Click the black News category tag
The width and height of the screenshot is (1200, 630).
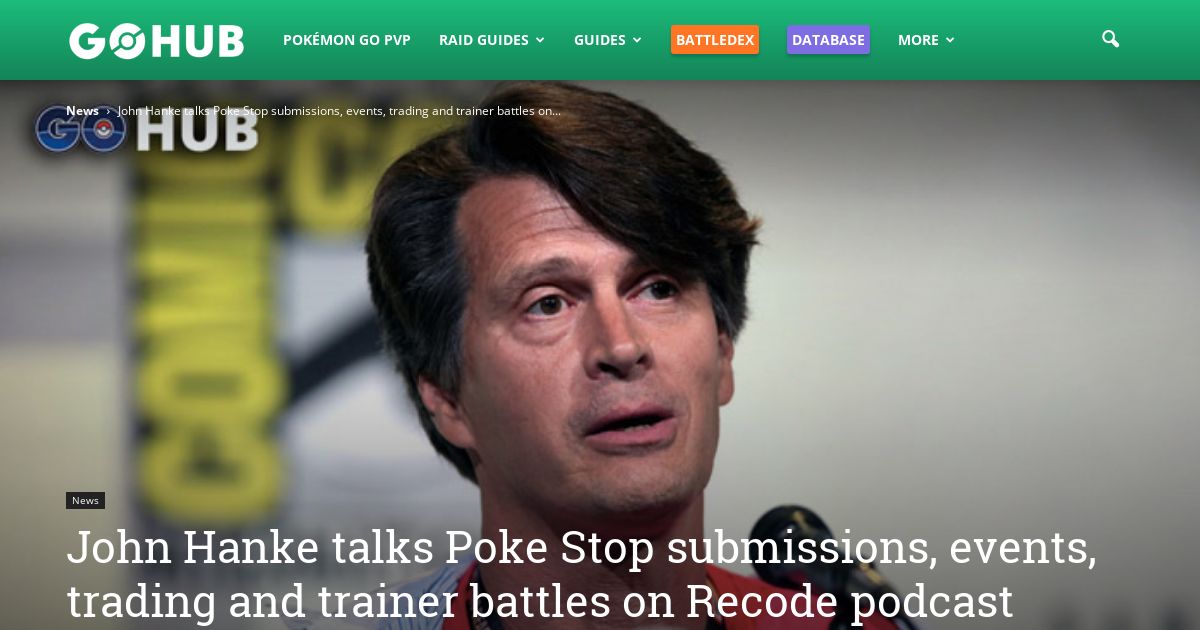click(85, 500)
